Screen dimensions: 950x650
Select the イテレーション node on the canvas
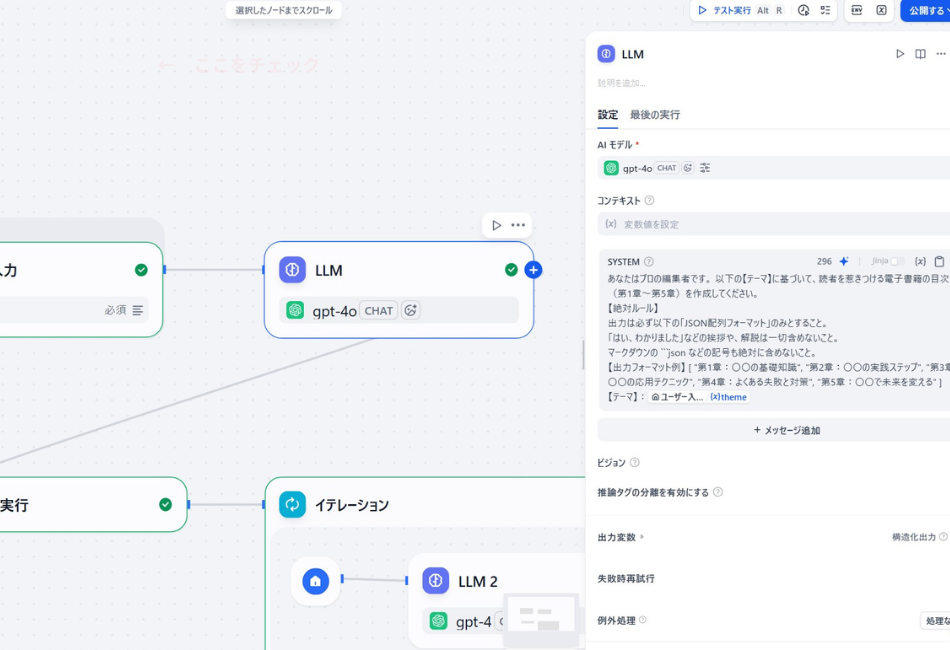click(x=351, y=505)
